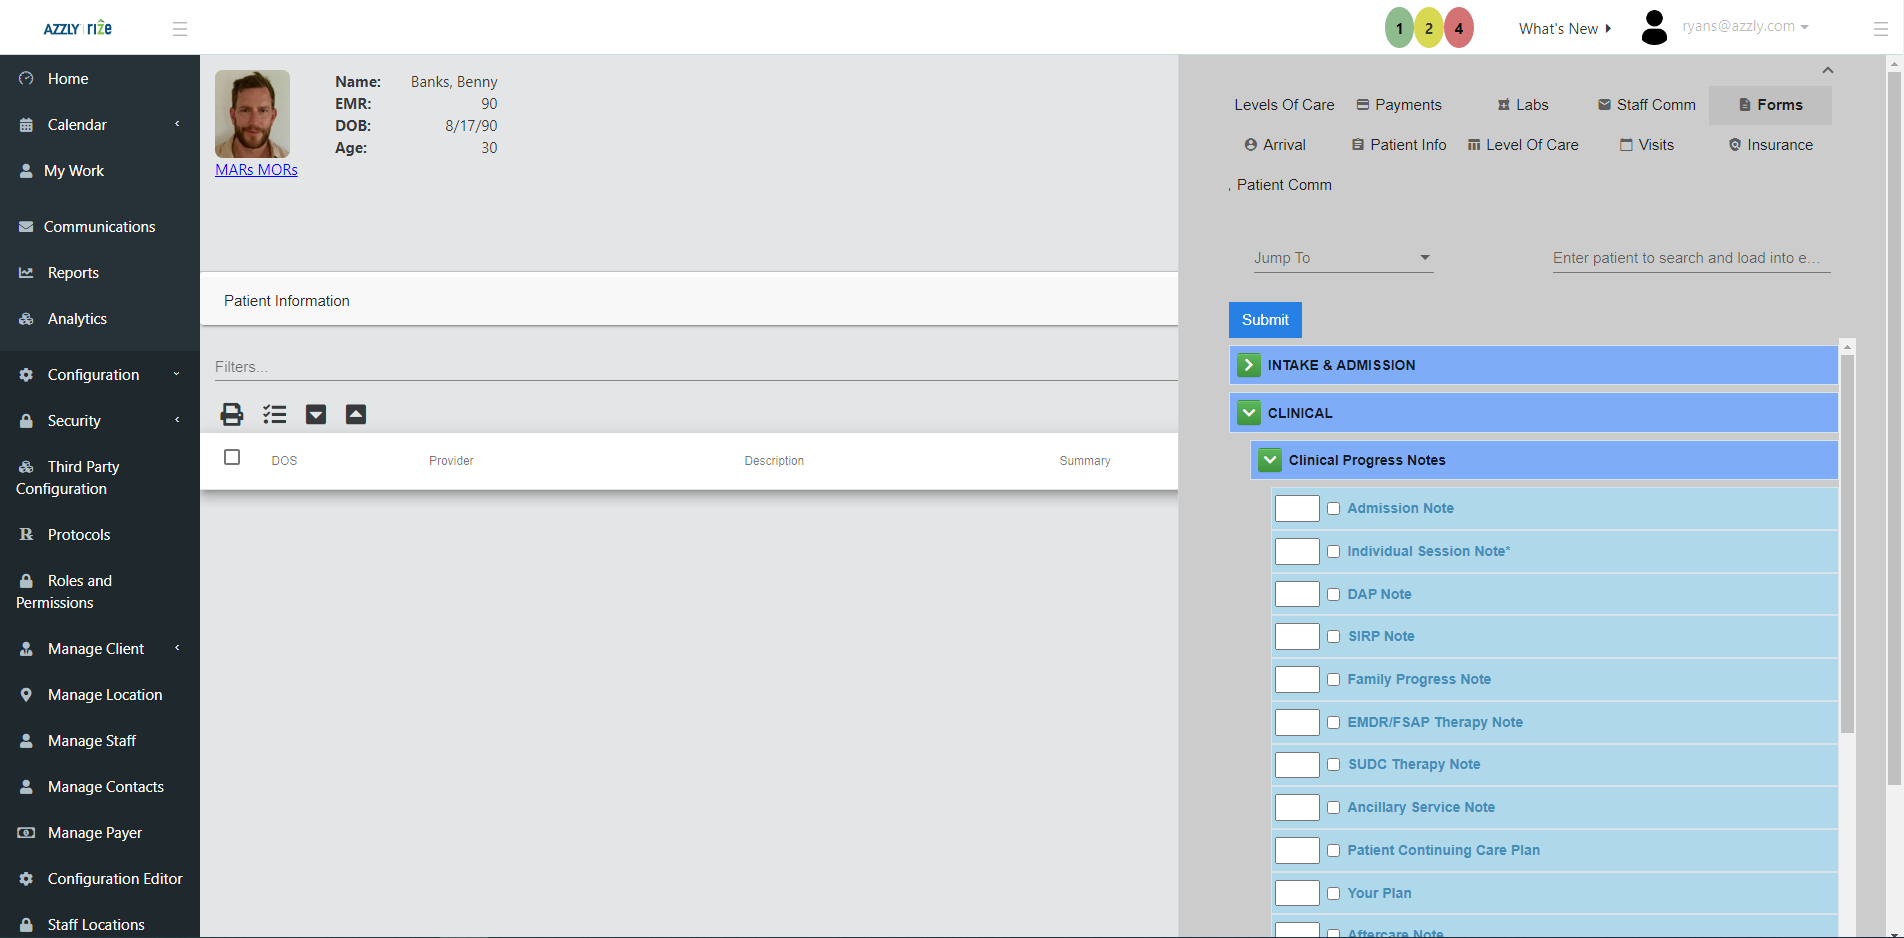Open the Jump To dropdown
Viewport: 1904px width, 938px height.
[1342, 258]
